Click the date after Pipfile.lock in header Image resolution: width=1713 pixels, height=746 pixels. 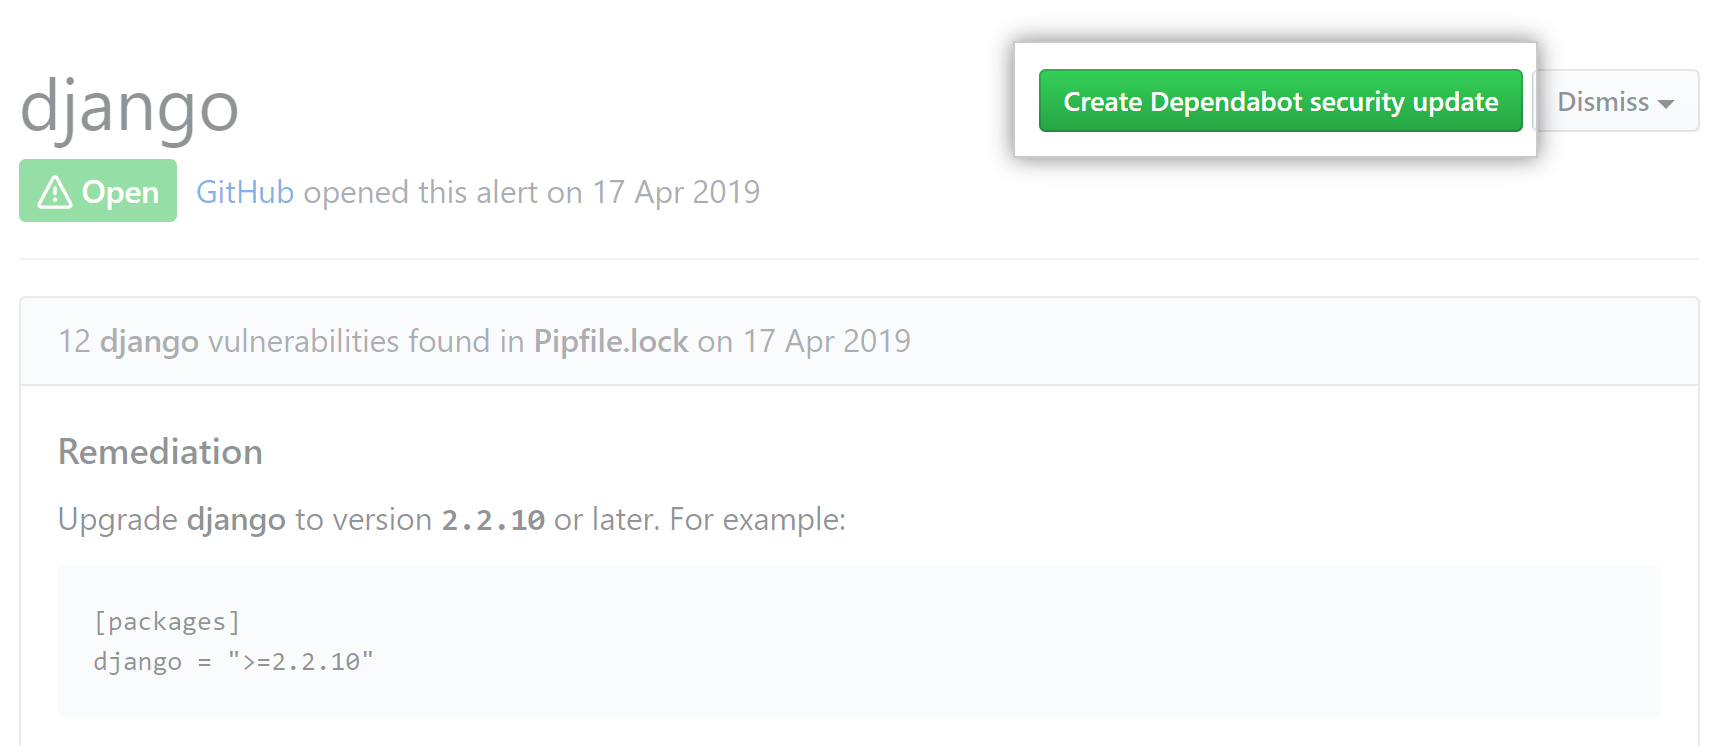826,341
